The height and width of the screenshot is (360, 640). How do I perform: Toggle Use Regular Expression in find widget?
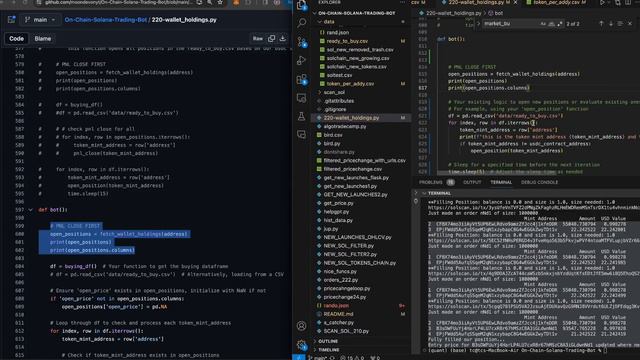click(x=559, y=24)
